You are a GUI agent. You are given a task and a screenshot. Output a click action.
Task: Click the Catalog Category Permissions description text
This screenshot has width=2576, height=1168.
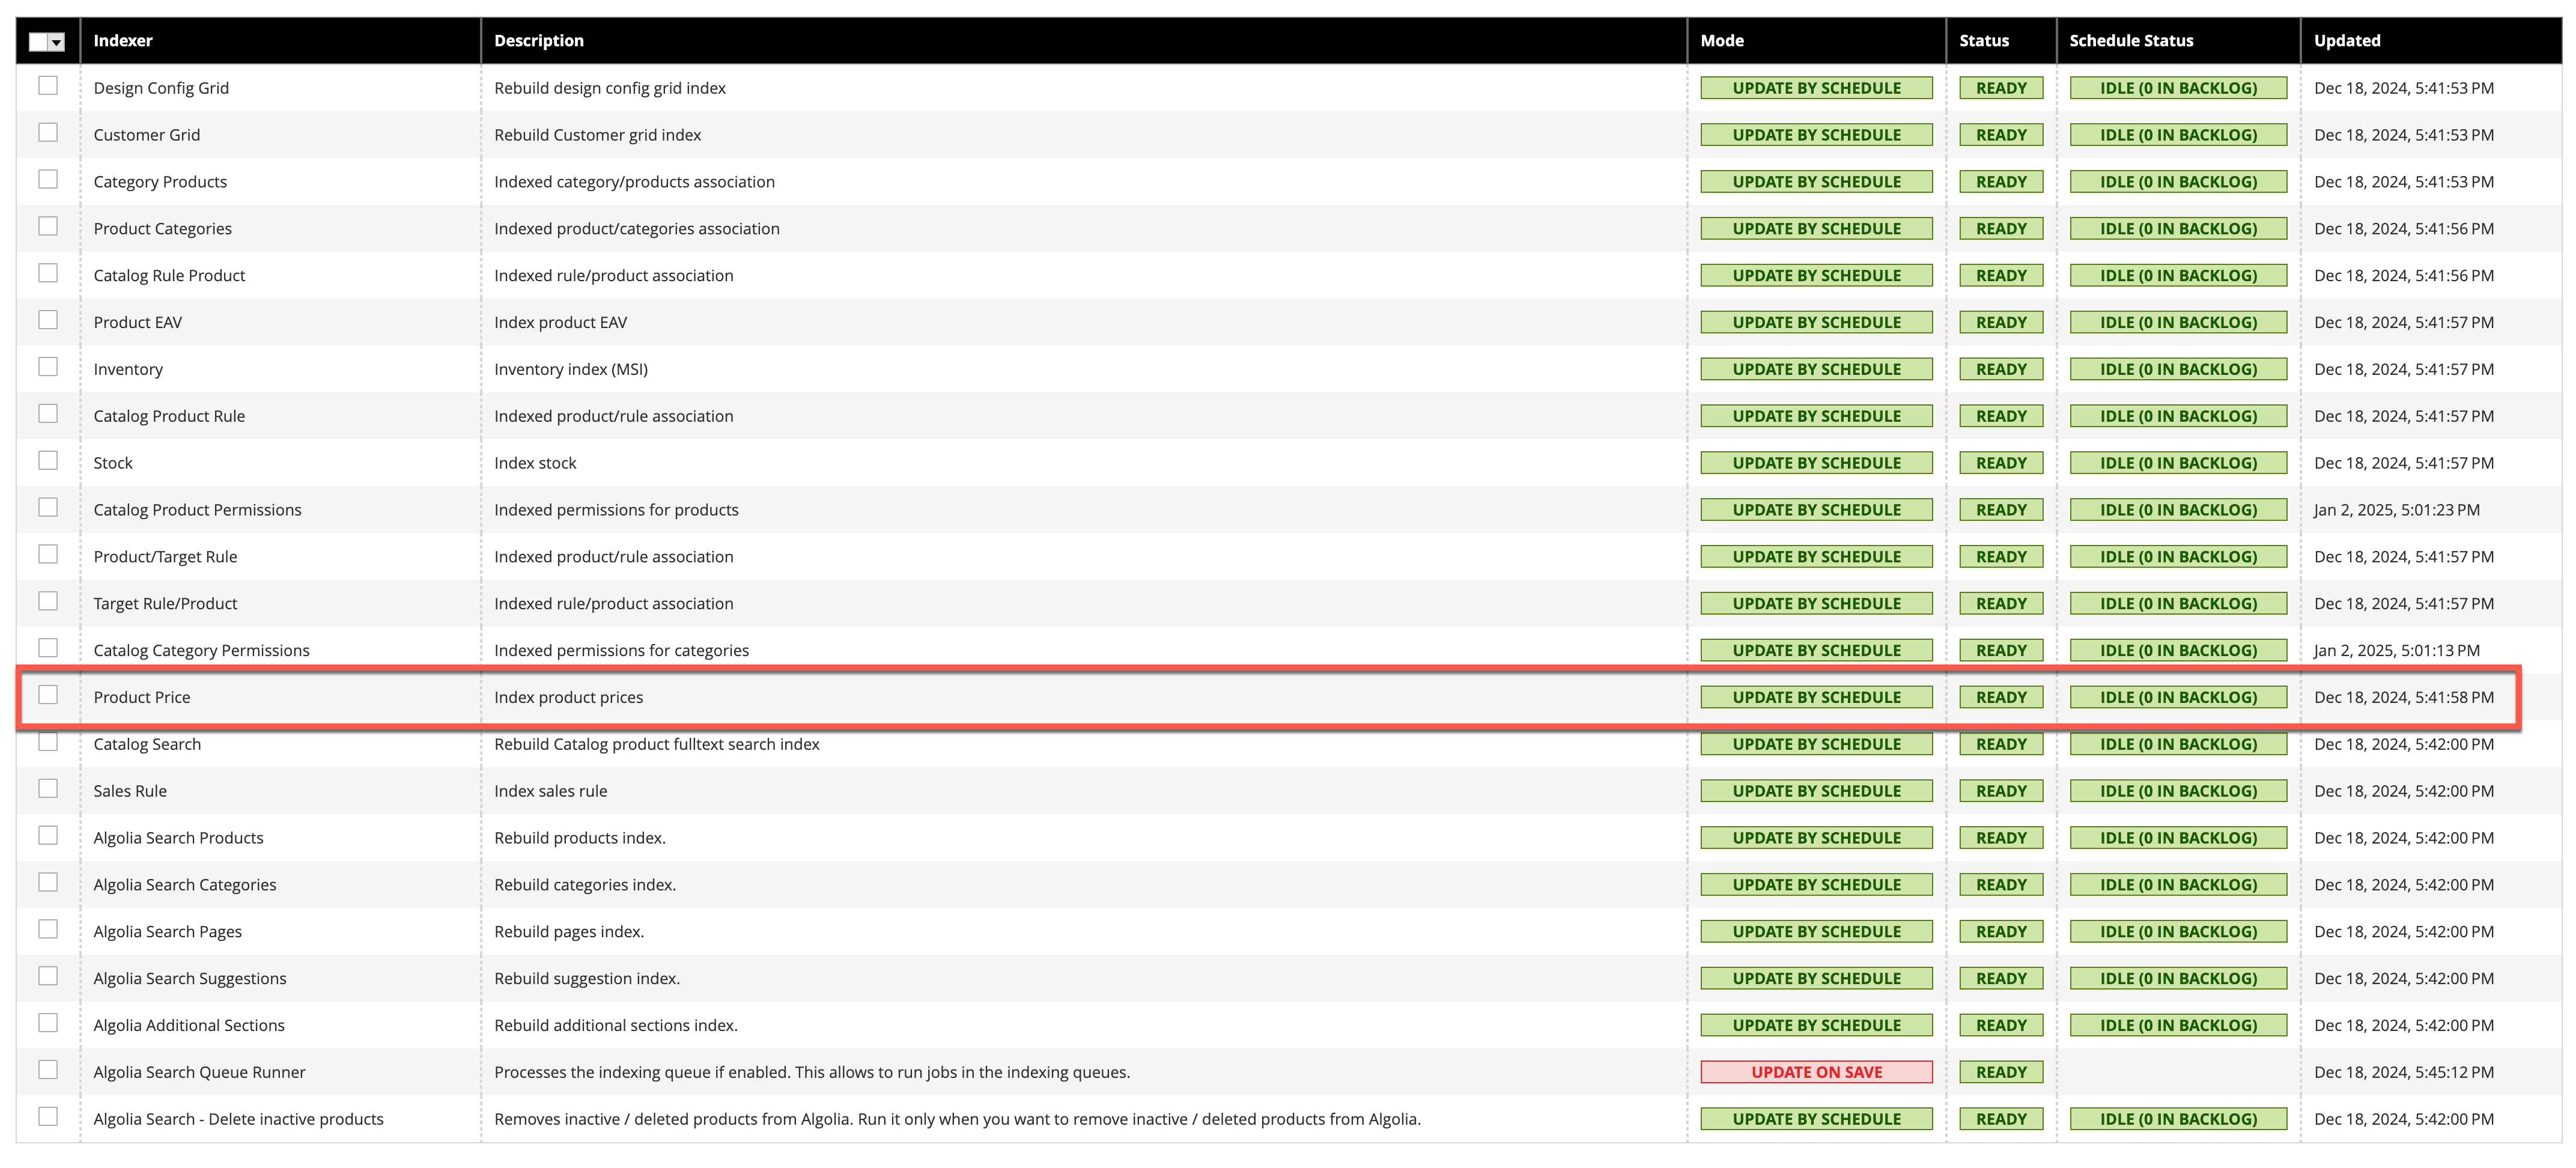[621, 649]
